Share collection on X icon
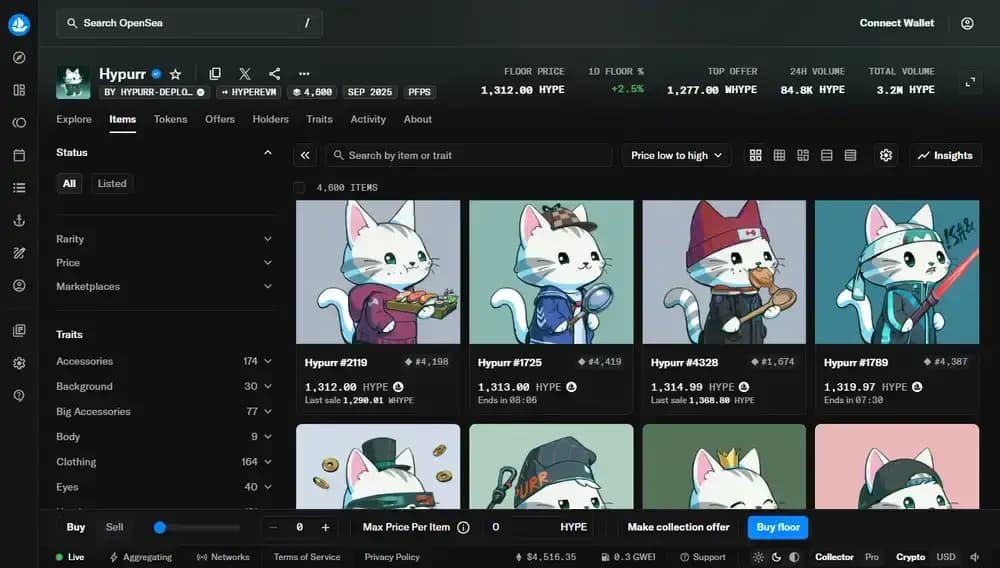 (245, 74)
